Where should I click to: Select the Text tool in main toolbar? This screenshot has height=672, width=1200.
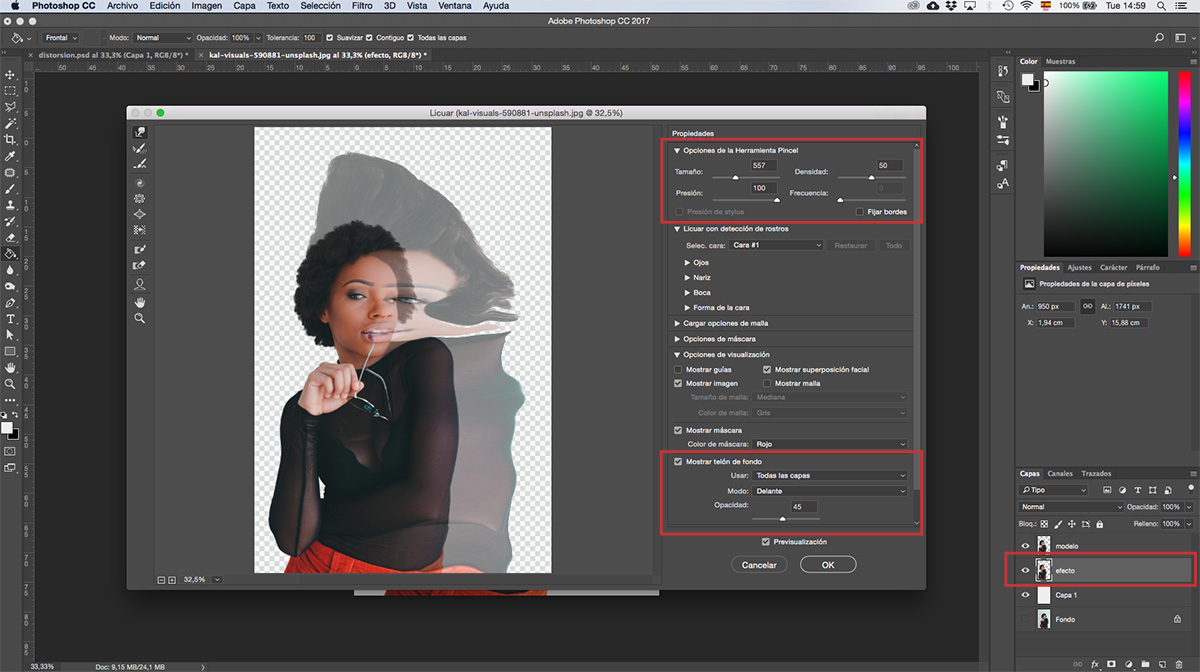[10, 318]
